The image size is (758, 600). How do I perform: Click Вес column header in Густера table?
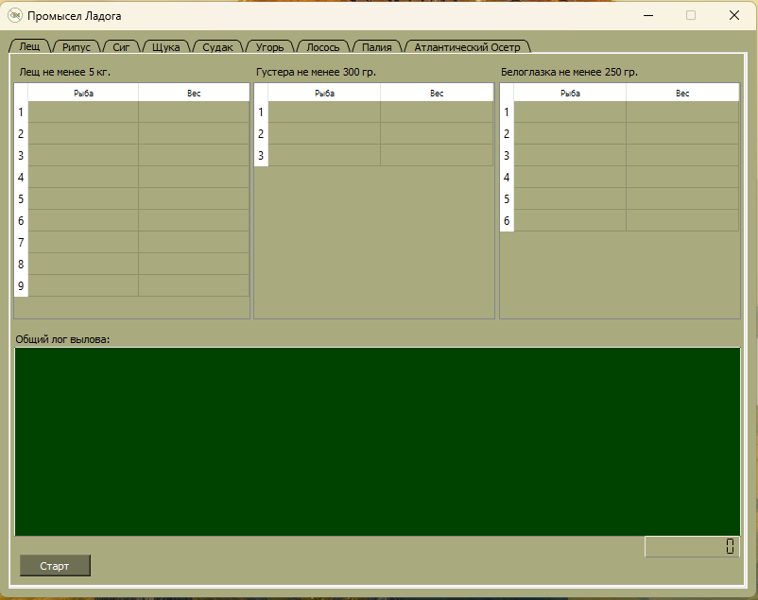click(x=437, y=93)
